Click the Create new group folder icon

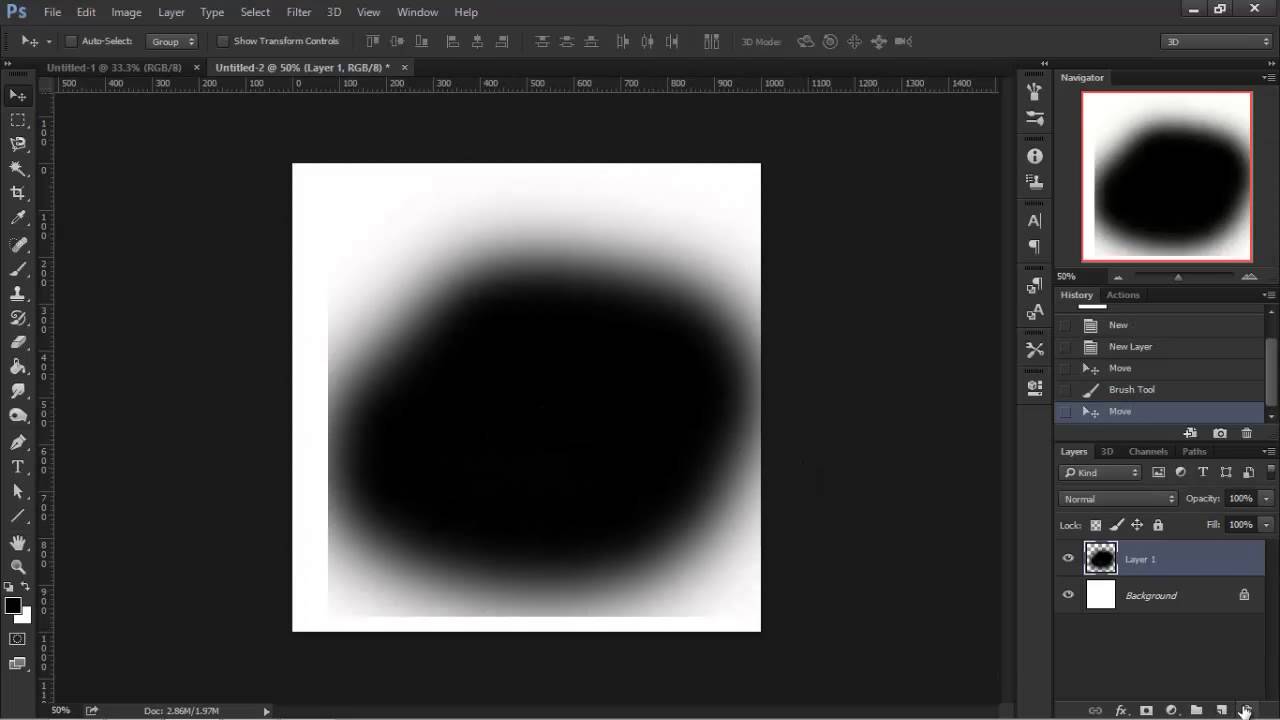point(1196,710)
